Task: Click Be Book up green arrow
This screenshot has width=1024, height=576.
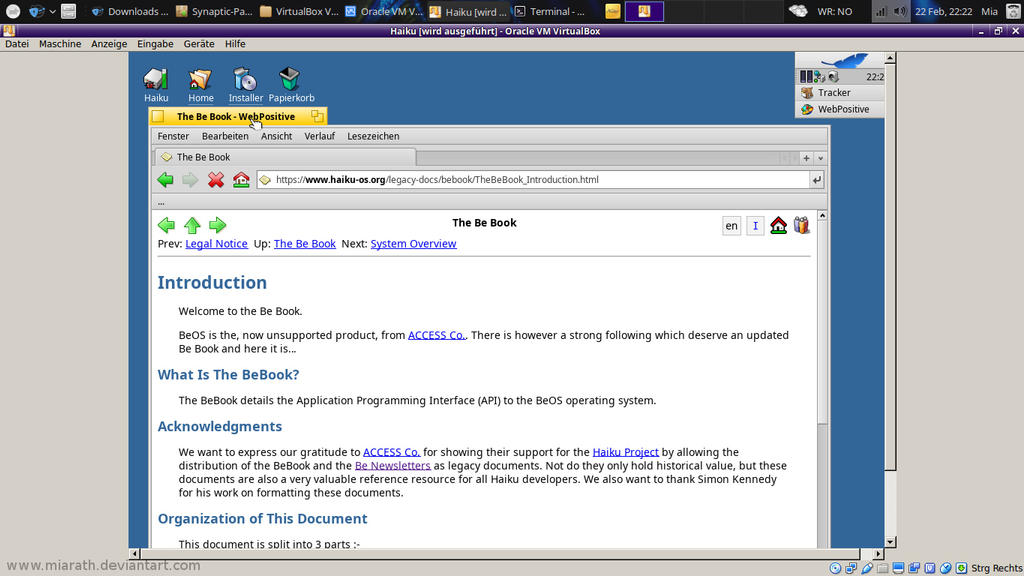Action: pyautogui.click(x=192, y=225)
